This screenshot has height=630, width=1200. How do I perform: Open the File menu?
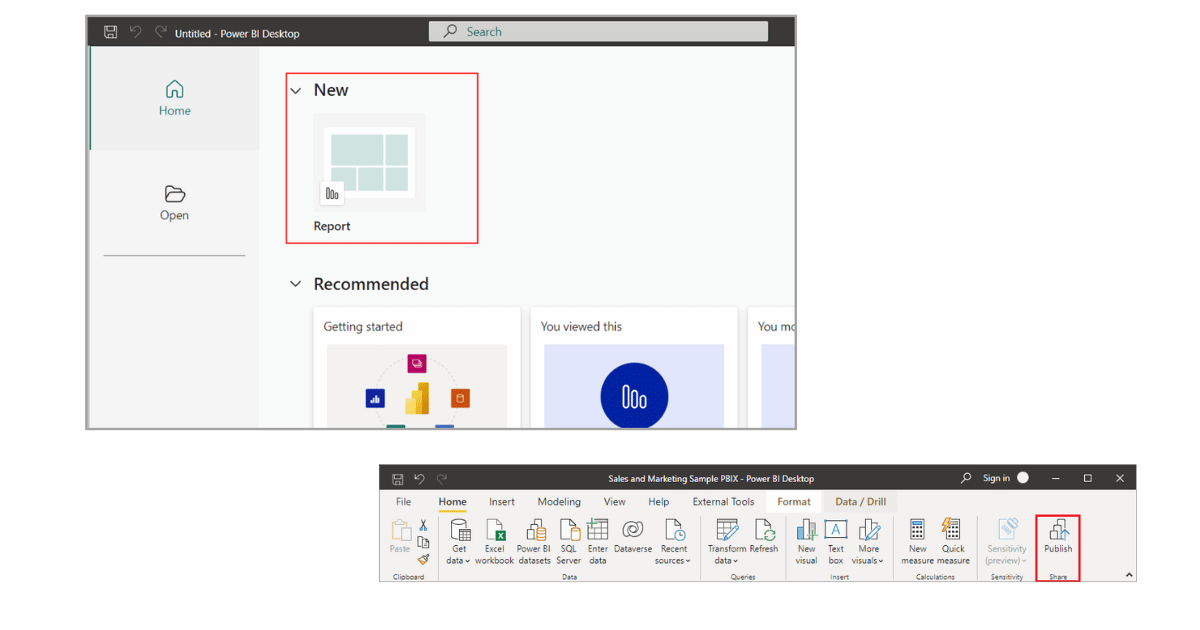point(403,502)
